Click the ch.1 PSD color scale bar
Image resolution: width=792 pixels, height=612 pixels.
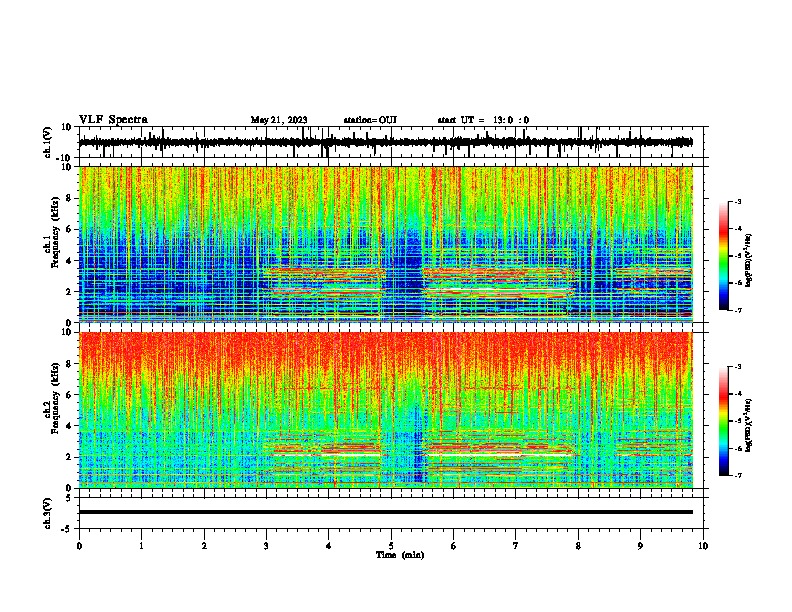[x=724, y=256]
